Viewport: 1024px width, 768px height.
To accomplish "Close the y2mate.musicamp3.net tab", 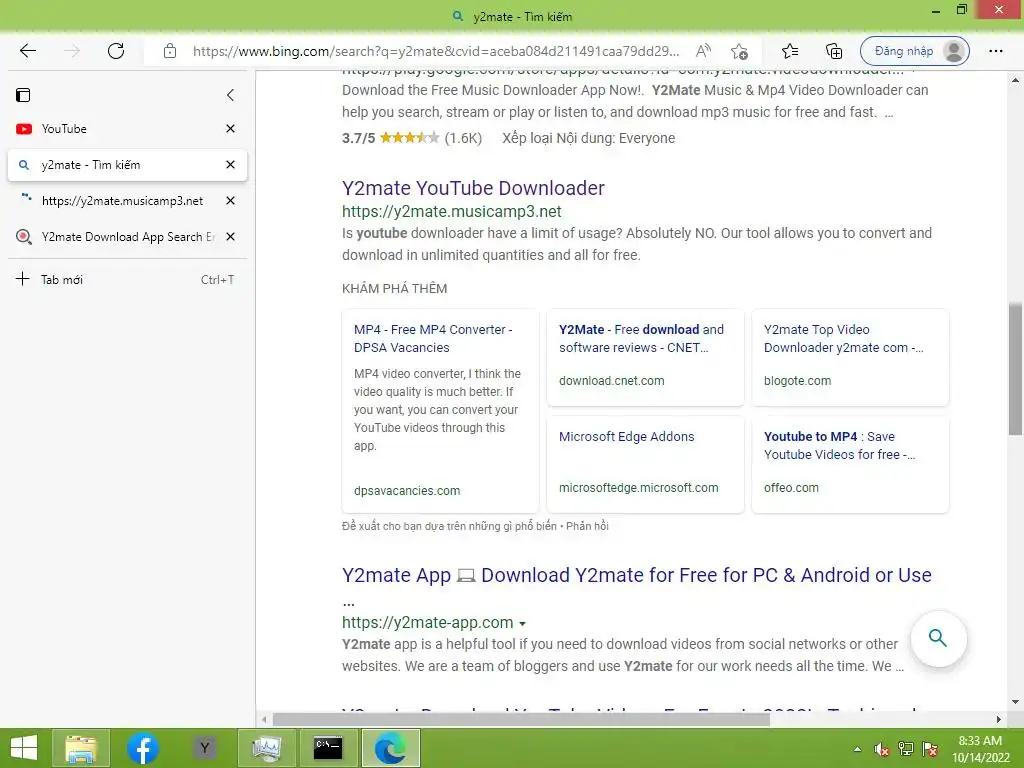I will [230, 200].
